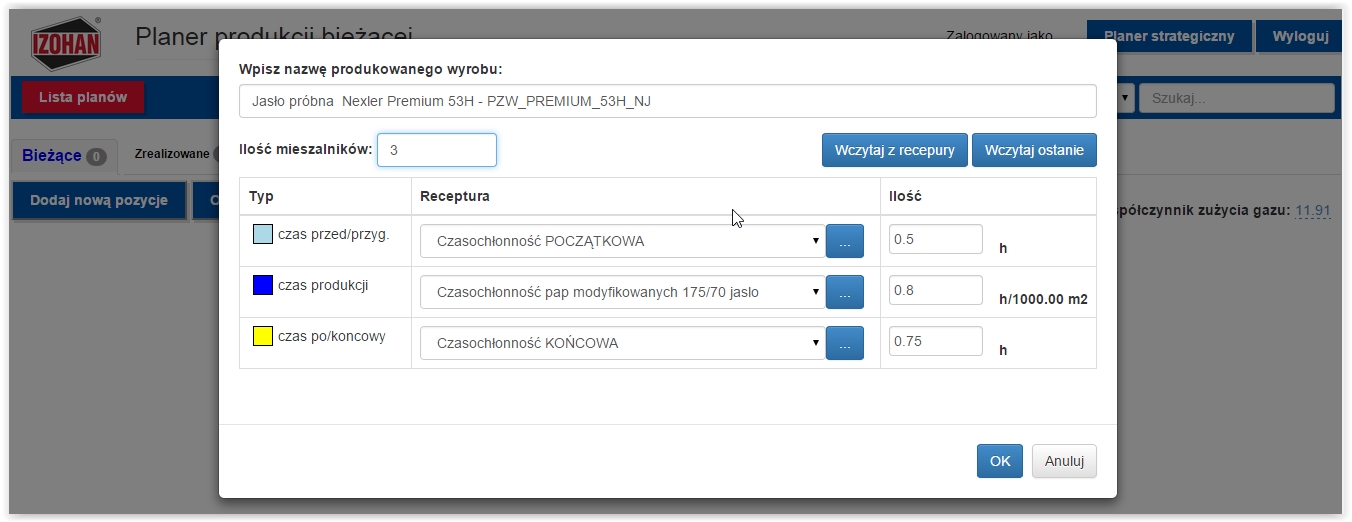
Task: Click light blue czas przed/przyg. color box
Action: pos(263,235)
